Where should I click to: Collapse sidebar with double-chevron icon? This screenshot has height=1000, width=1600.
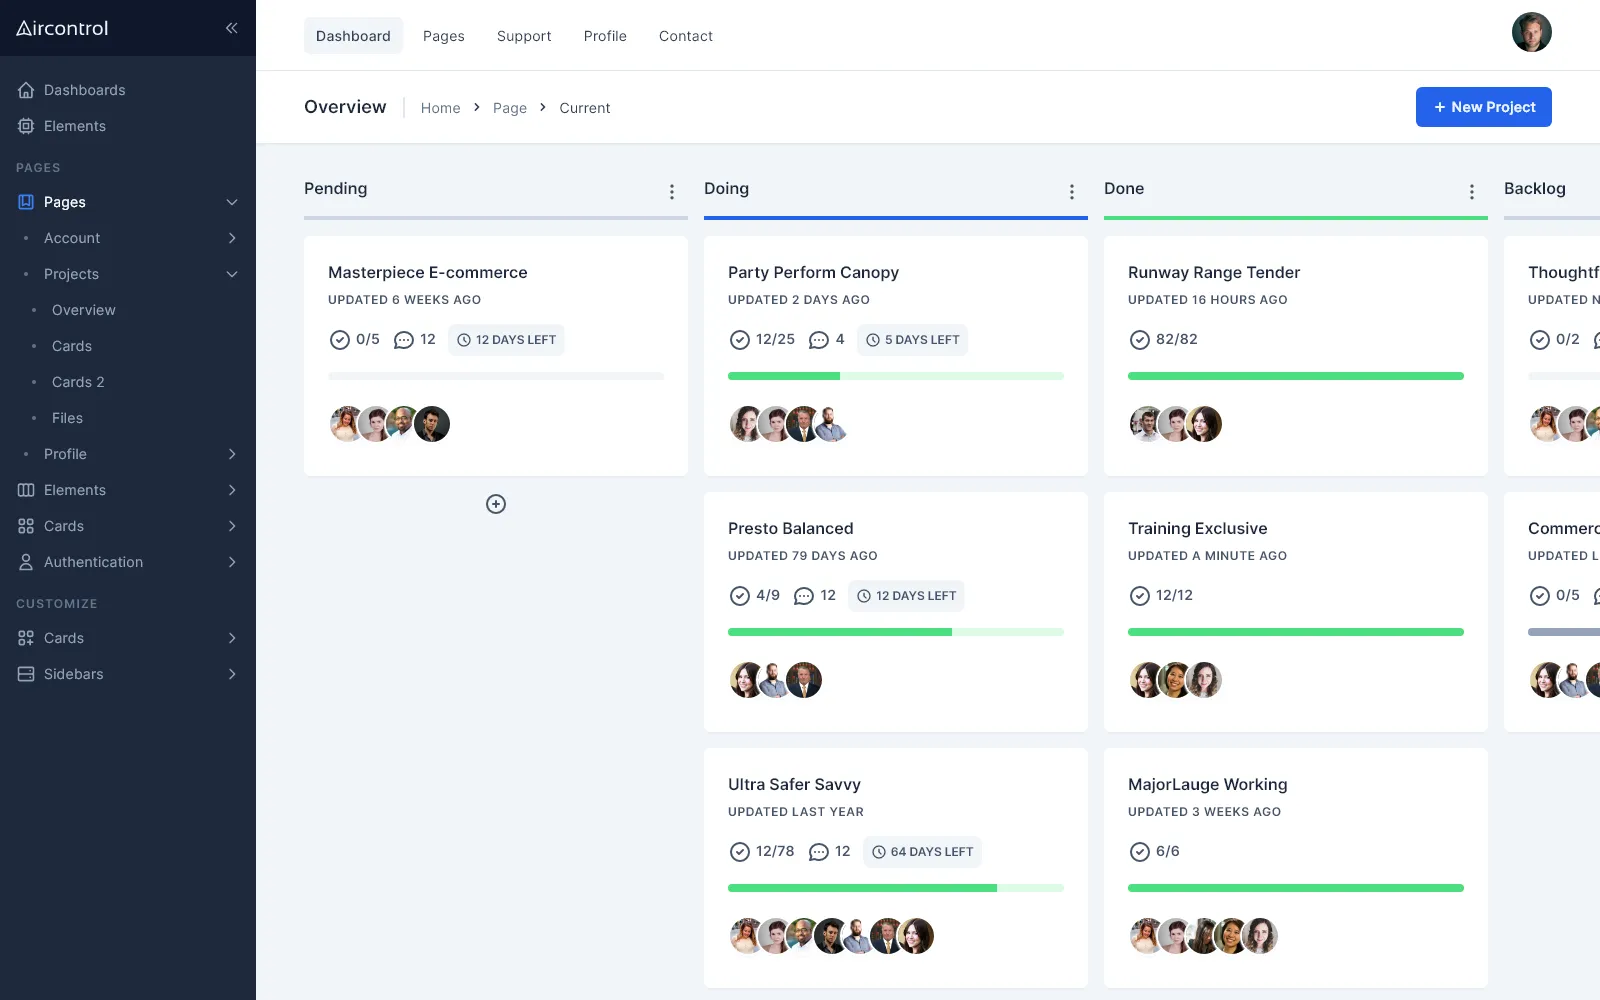click(x=232, y=28)
